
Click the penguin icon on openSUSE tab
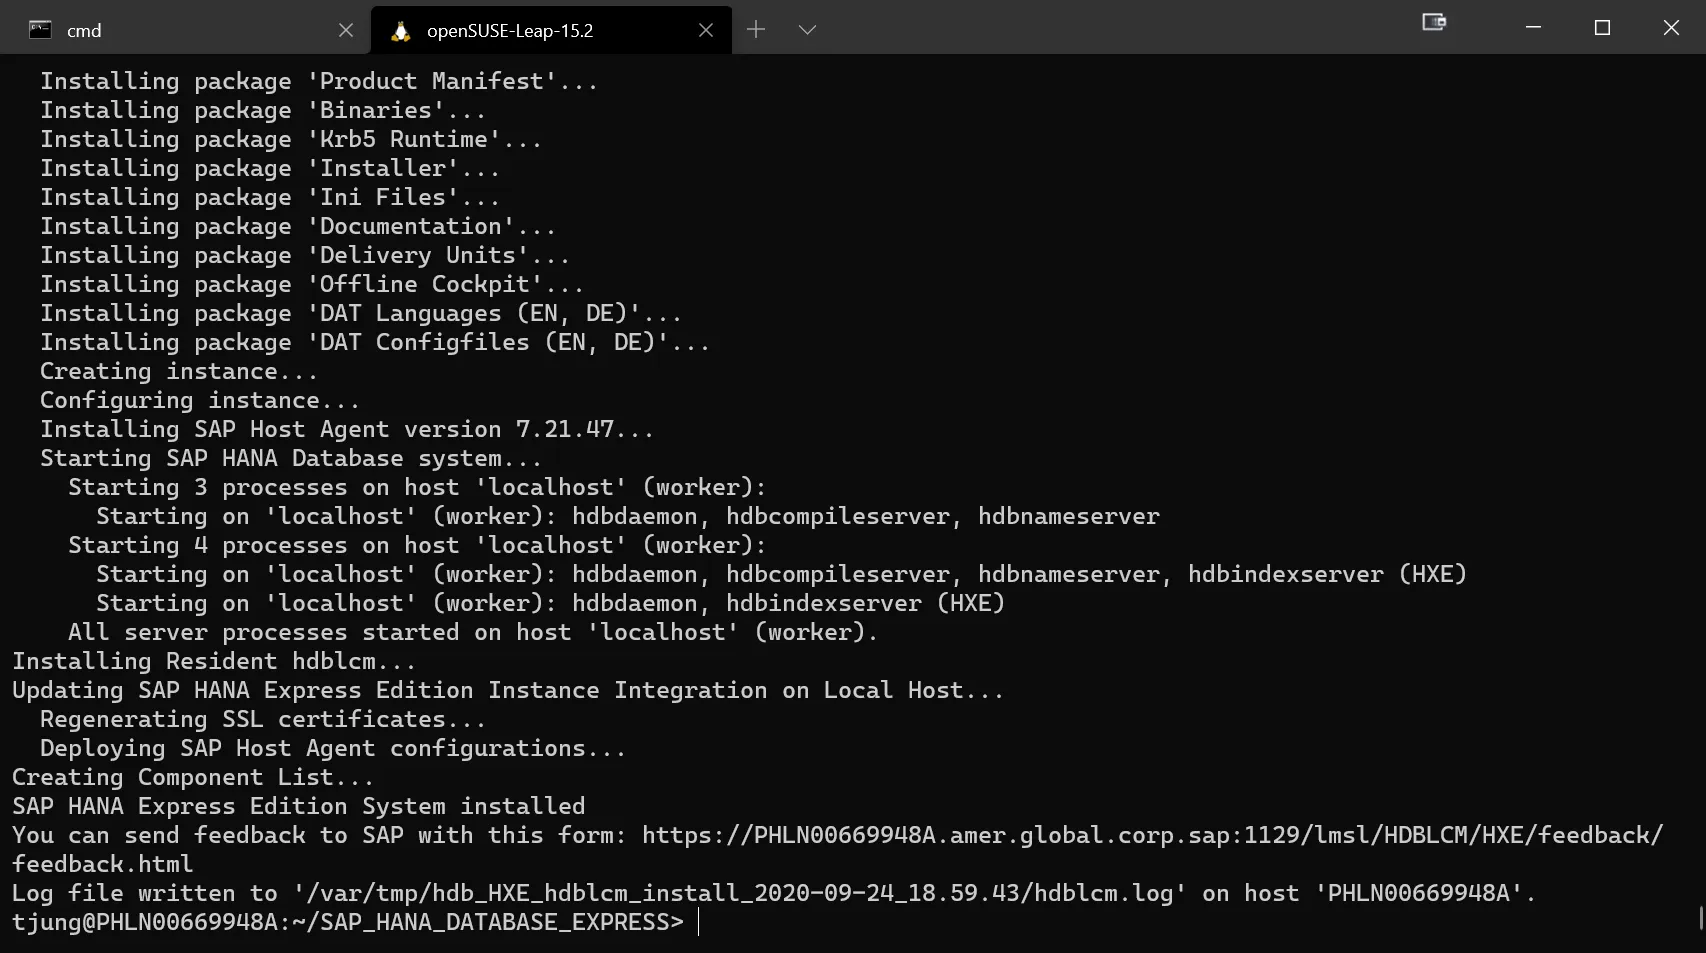pyautogui.click(x=401, y=31)
